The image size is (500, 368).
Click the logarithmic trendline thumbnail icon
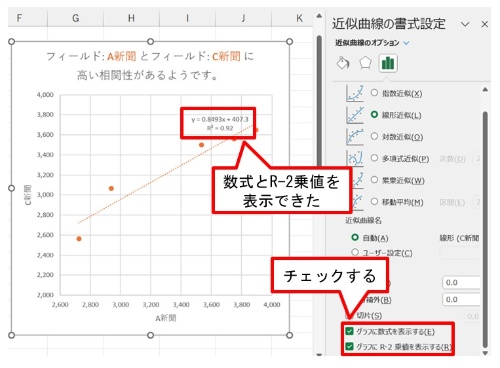355,137
